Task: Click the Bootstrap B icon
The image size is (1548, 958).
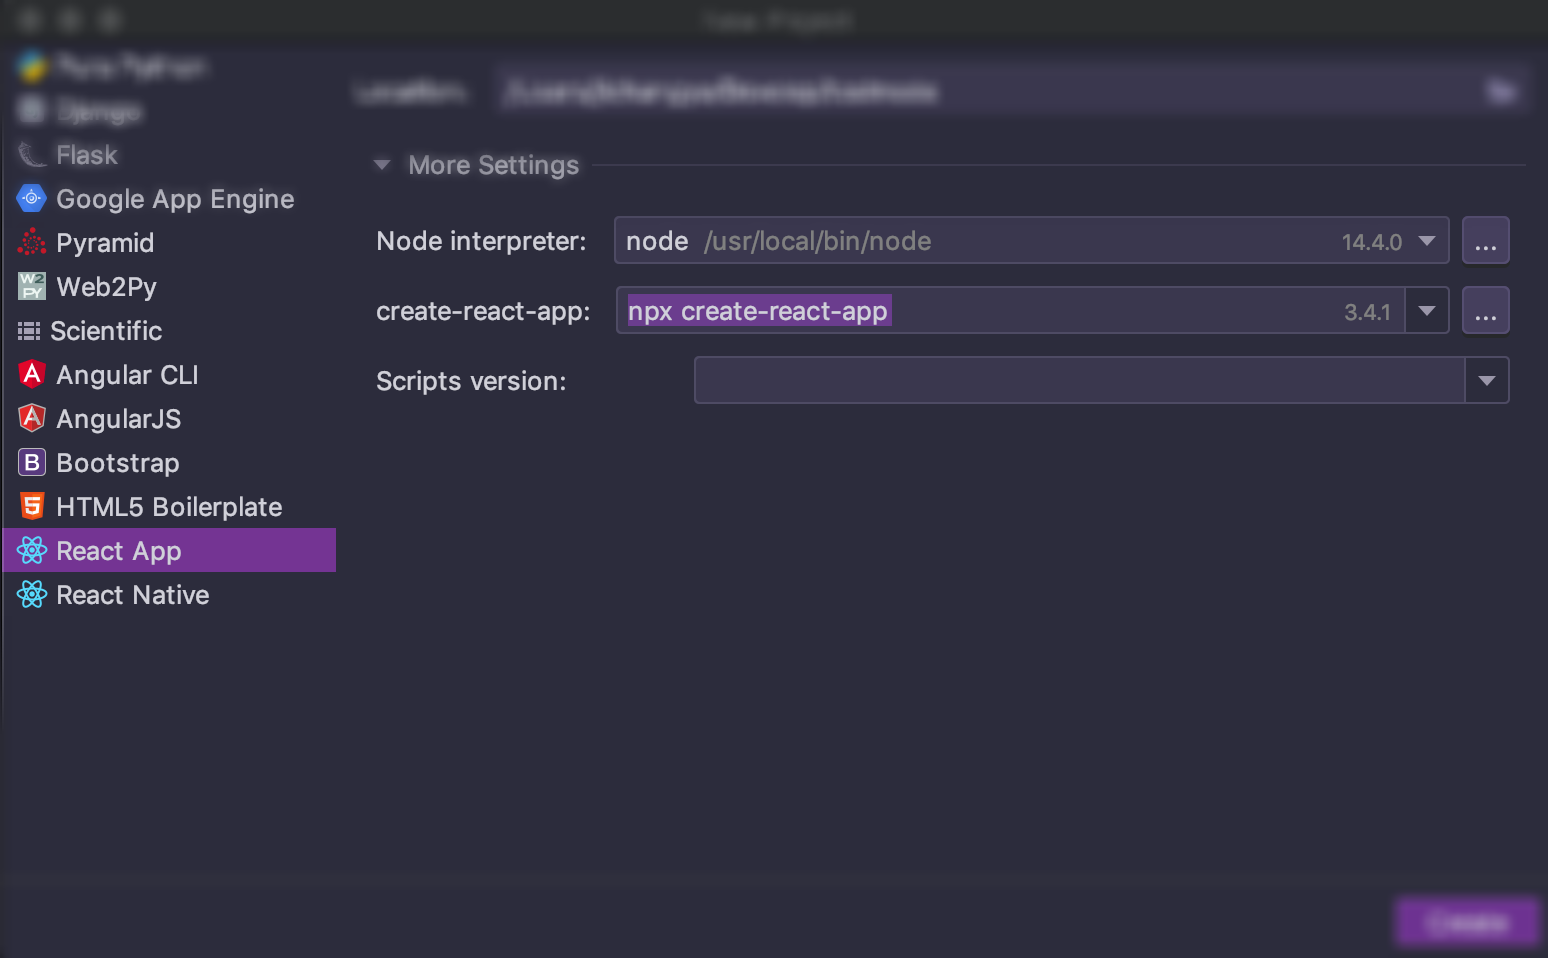Action: coord(32,463)
